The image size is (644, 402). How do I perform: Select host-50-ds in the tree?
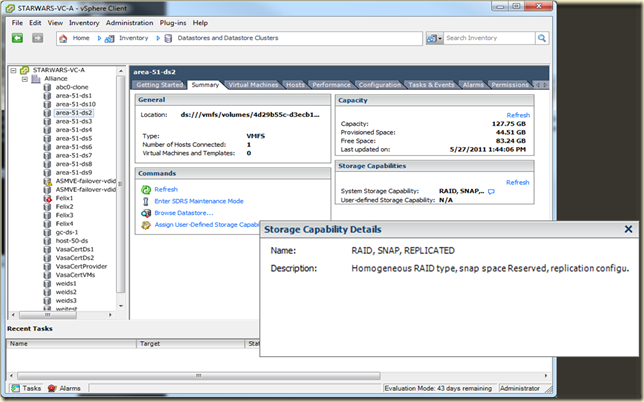[71, 241]
